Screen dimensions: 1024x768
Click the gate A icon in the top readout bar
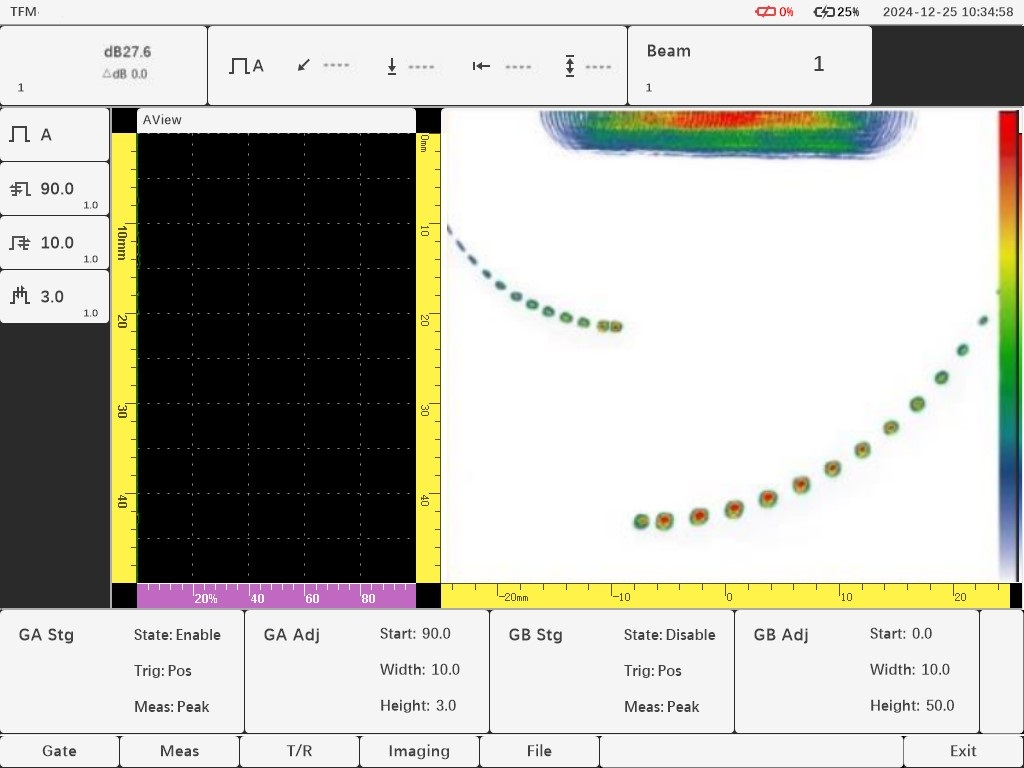pyautogui.click(x=246, y=66)
